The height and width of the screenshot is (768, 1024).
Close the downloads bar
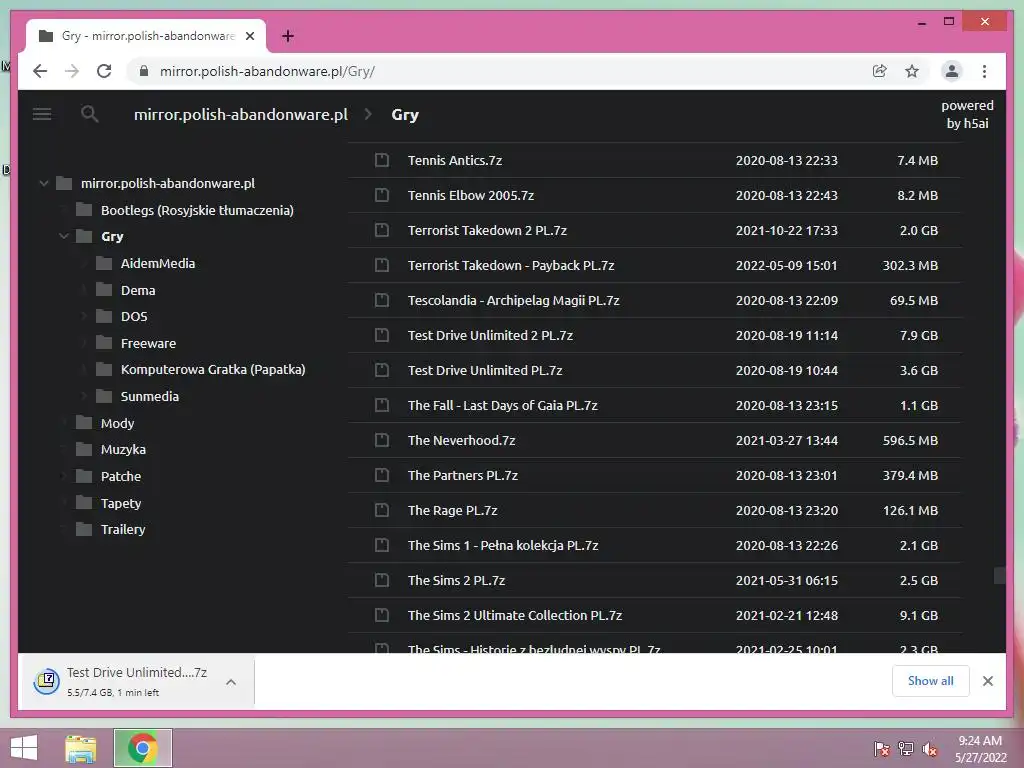987,681
